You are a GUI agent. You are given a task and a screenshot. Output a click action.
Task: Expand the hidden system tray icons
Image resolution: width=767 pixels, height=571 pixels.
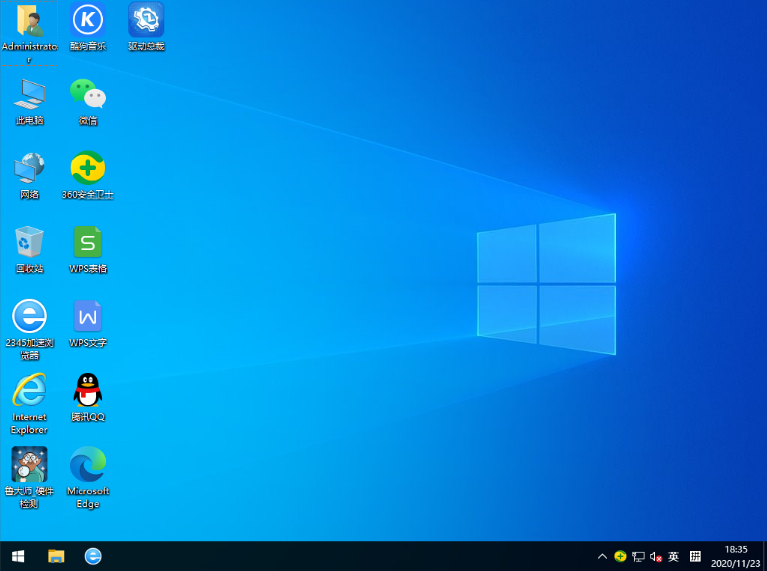[x=602, y=556]
